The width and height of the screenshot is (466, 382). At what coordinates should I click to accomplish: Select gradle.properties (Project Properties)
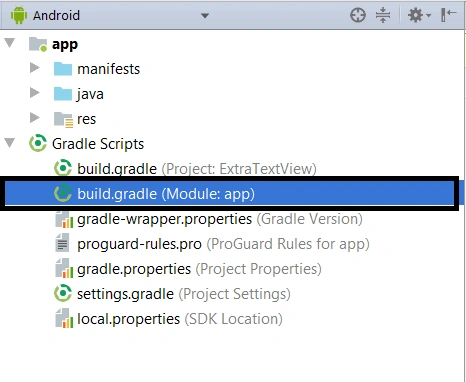point(199,269)
